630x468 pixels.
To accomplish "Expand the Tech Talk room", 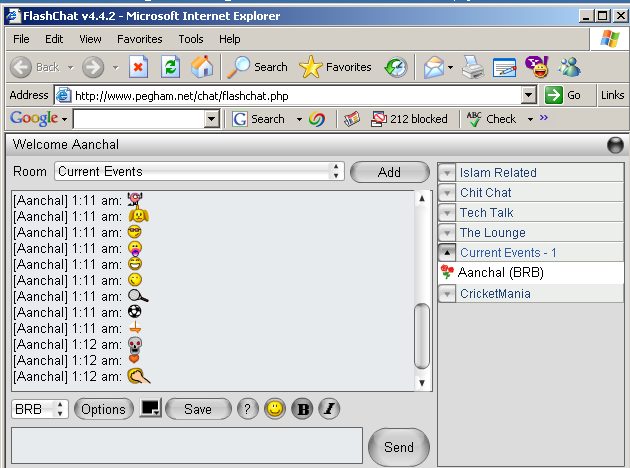I will click(x=447, y=213).
